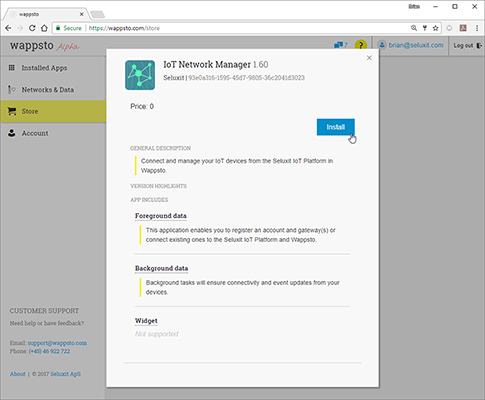Click the 'Not supported' text
The width and height of the screenshot is (485, 400).
pyautogui.click(x=157, y=334)
